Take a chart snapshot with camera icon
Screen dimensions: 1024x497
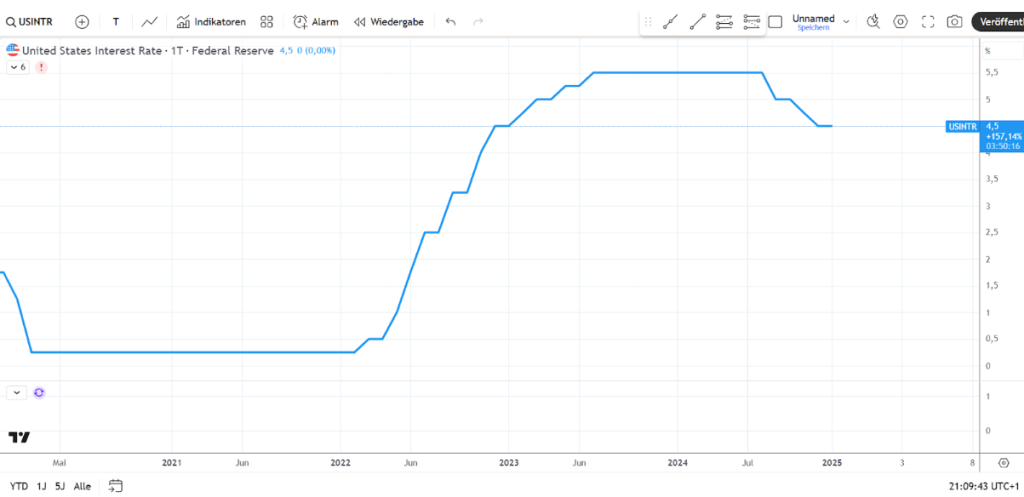(955, 21)
